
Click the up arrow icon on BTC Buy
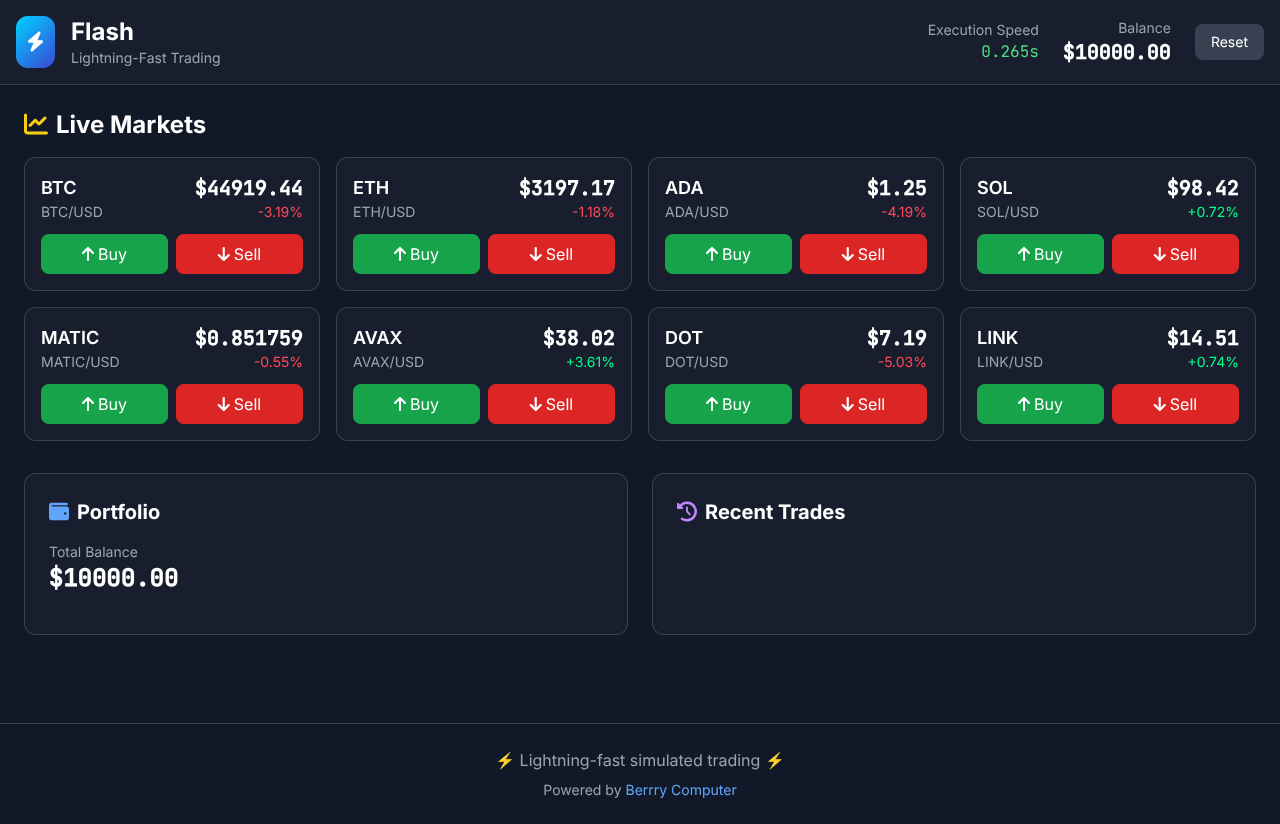88,254
